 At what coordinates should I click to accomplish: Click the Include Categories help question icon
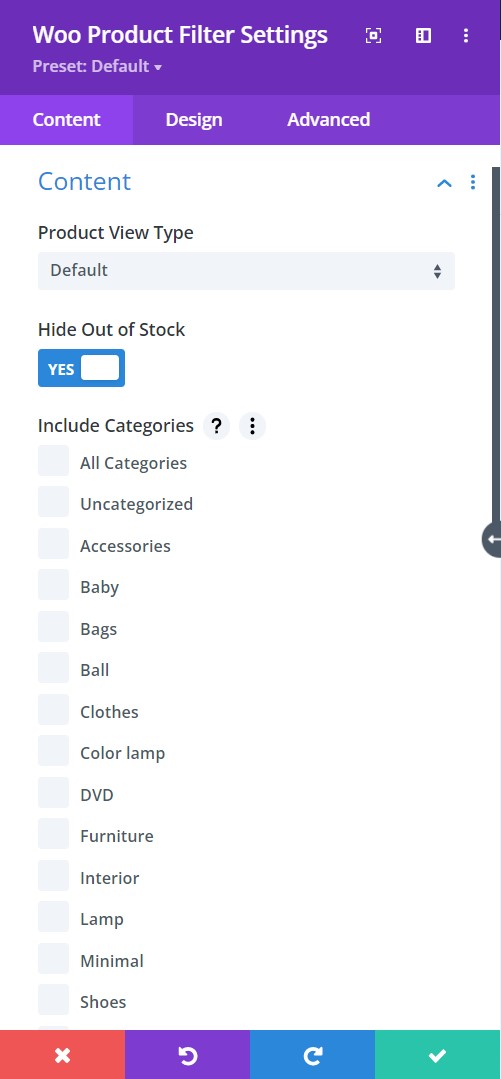(x=216, y=426)
